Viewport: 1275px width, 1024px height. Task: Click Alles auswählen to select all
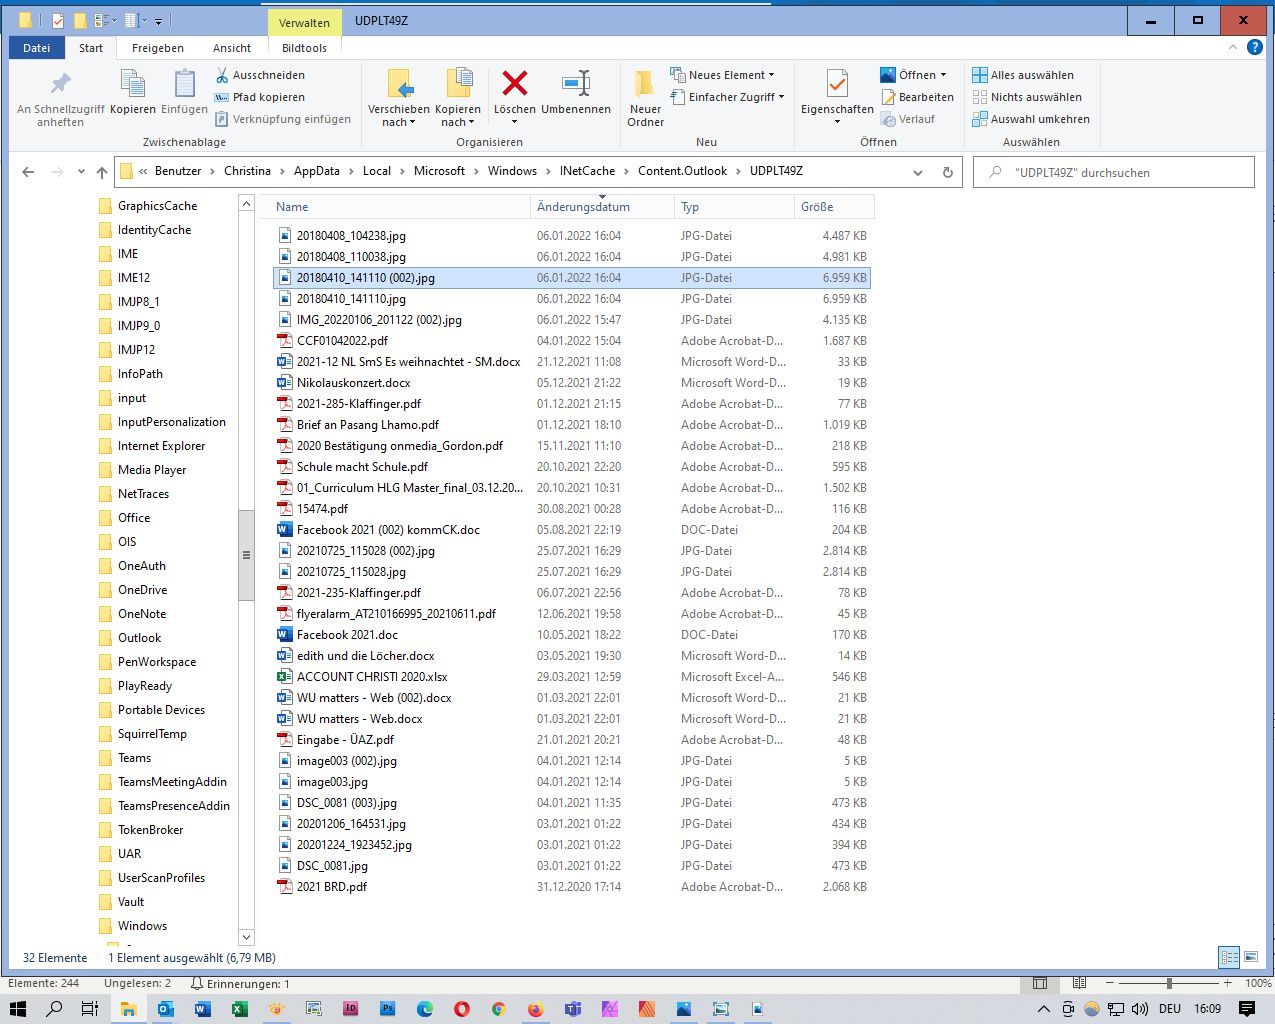pyautogui.click(x=1023, y=75)
